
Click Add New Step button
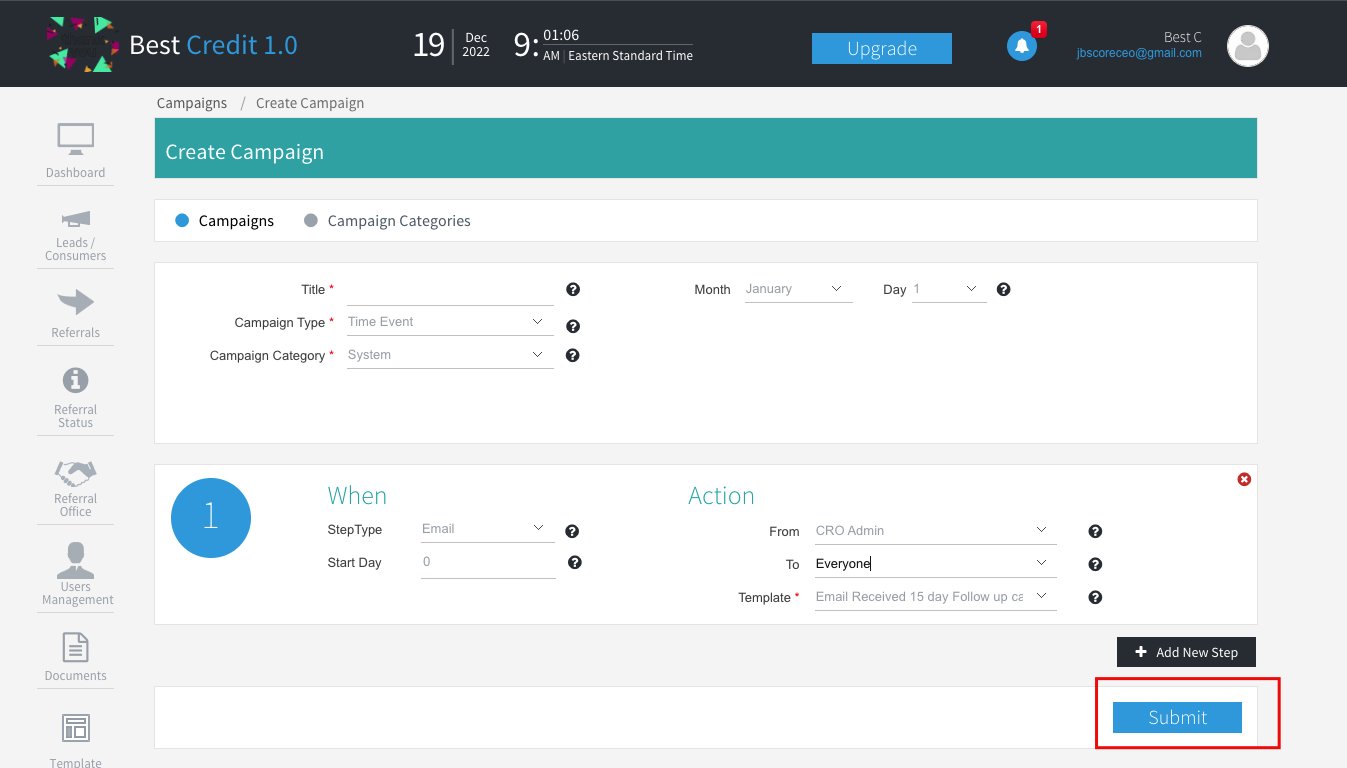1186,652
